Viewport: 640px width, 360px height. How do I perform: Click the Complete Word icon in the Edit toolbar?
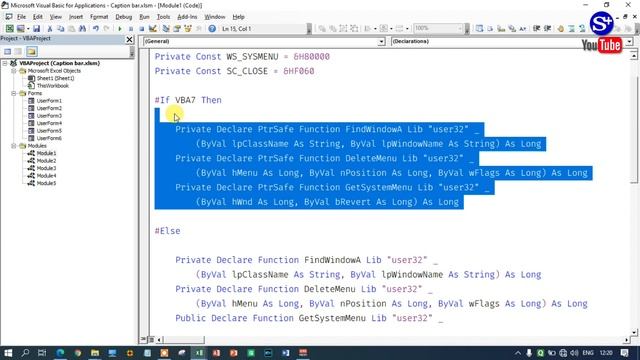pos(522,29)
